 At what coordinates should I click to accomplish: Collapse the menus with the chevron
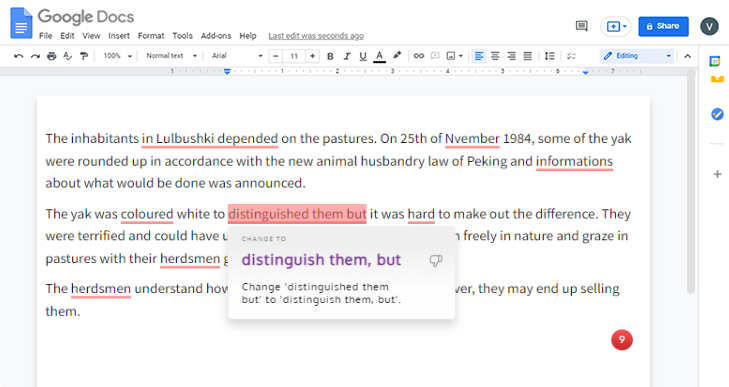coord(688,56)
